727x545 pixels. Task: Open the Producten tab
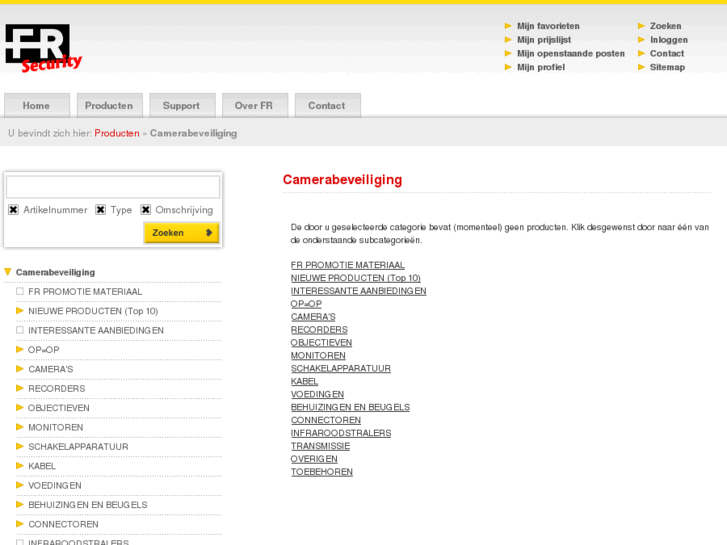(109, 106)
